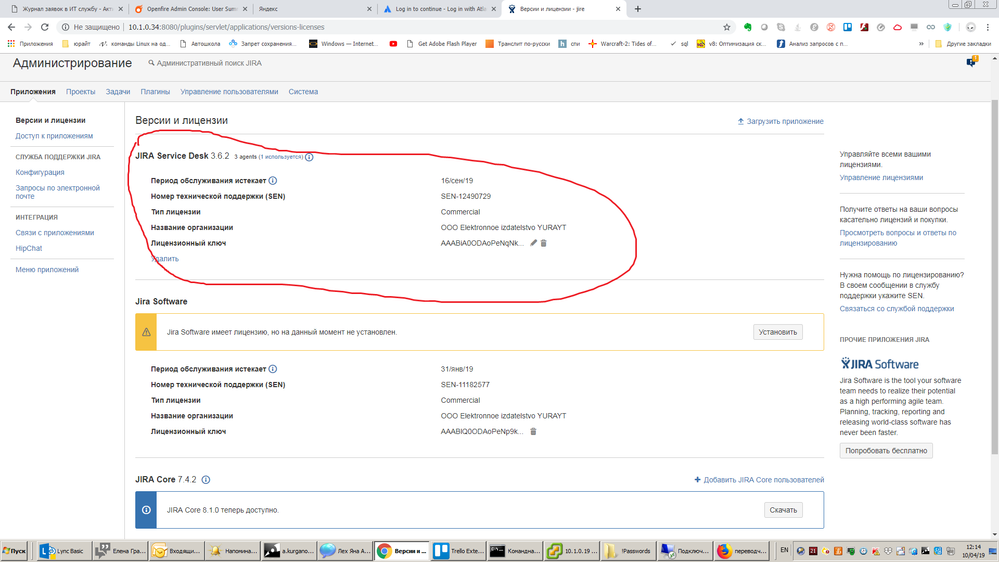
Task: Show info about Service Desk maintenance period
Action: pos(273,180)
